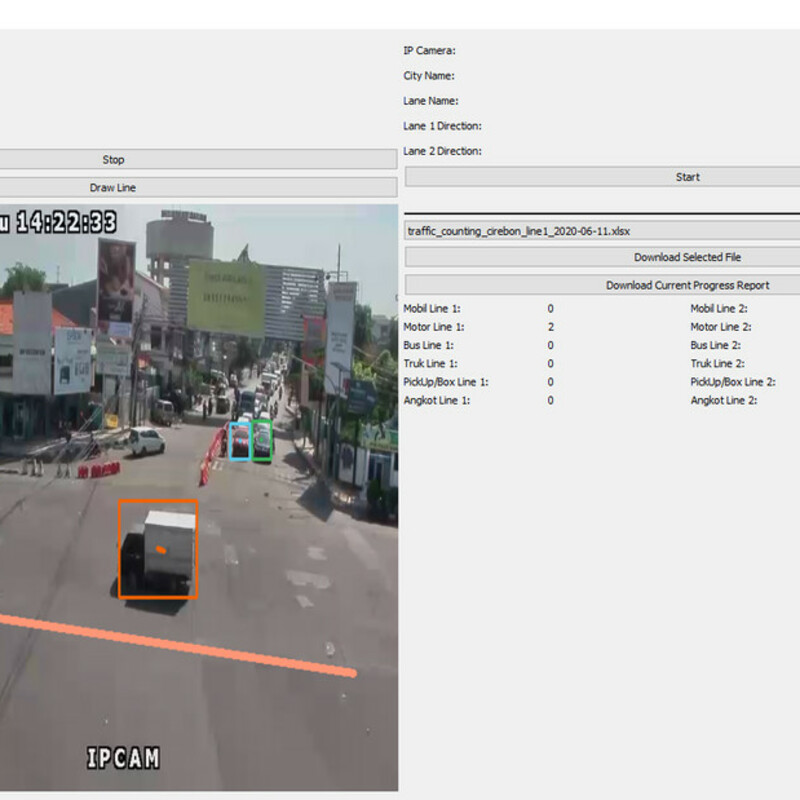Click the 14:22:33 video timestamp

coord(65,222)
